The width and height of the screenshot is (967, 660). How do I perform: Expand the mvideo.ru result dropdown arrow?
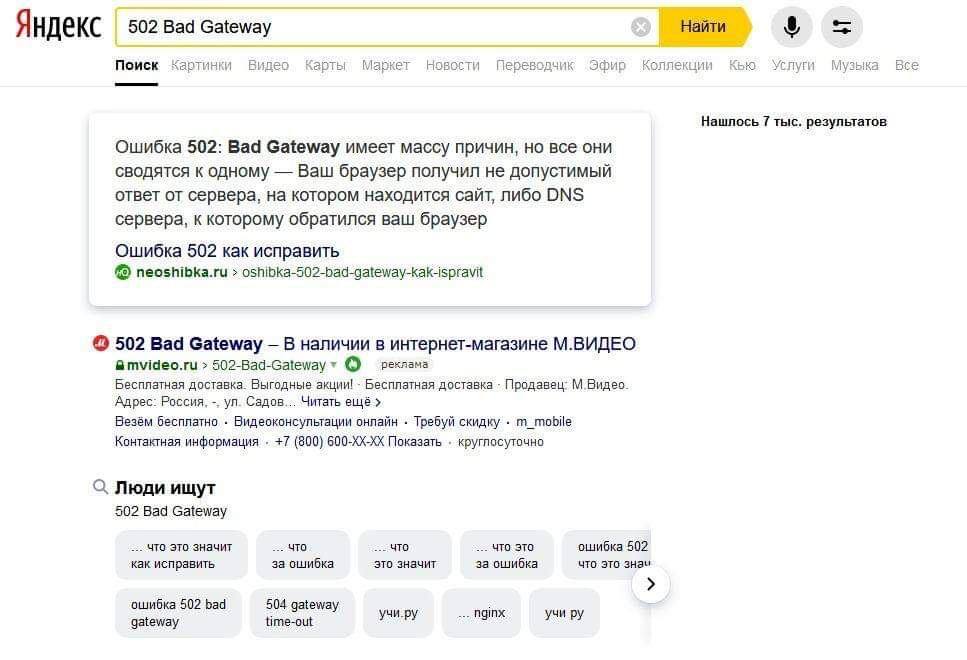click(x=334, y=365)
